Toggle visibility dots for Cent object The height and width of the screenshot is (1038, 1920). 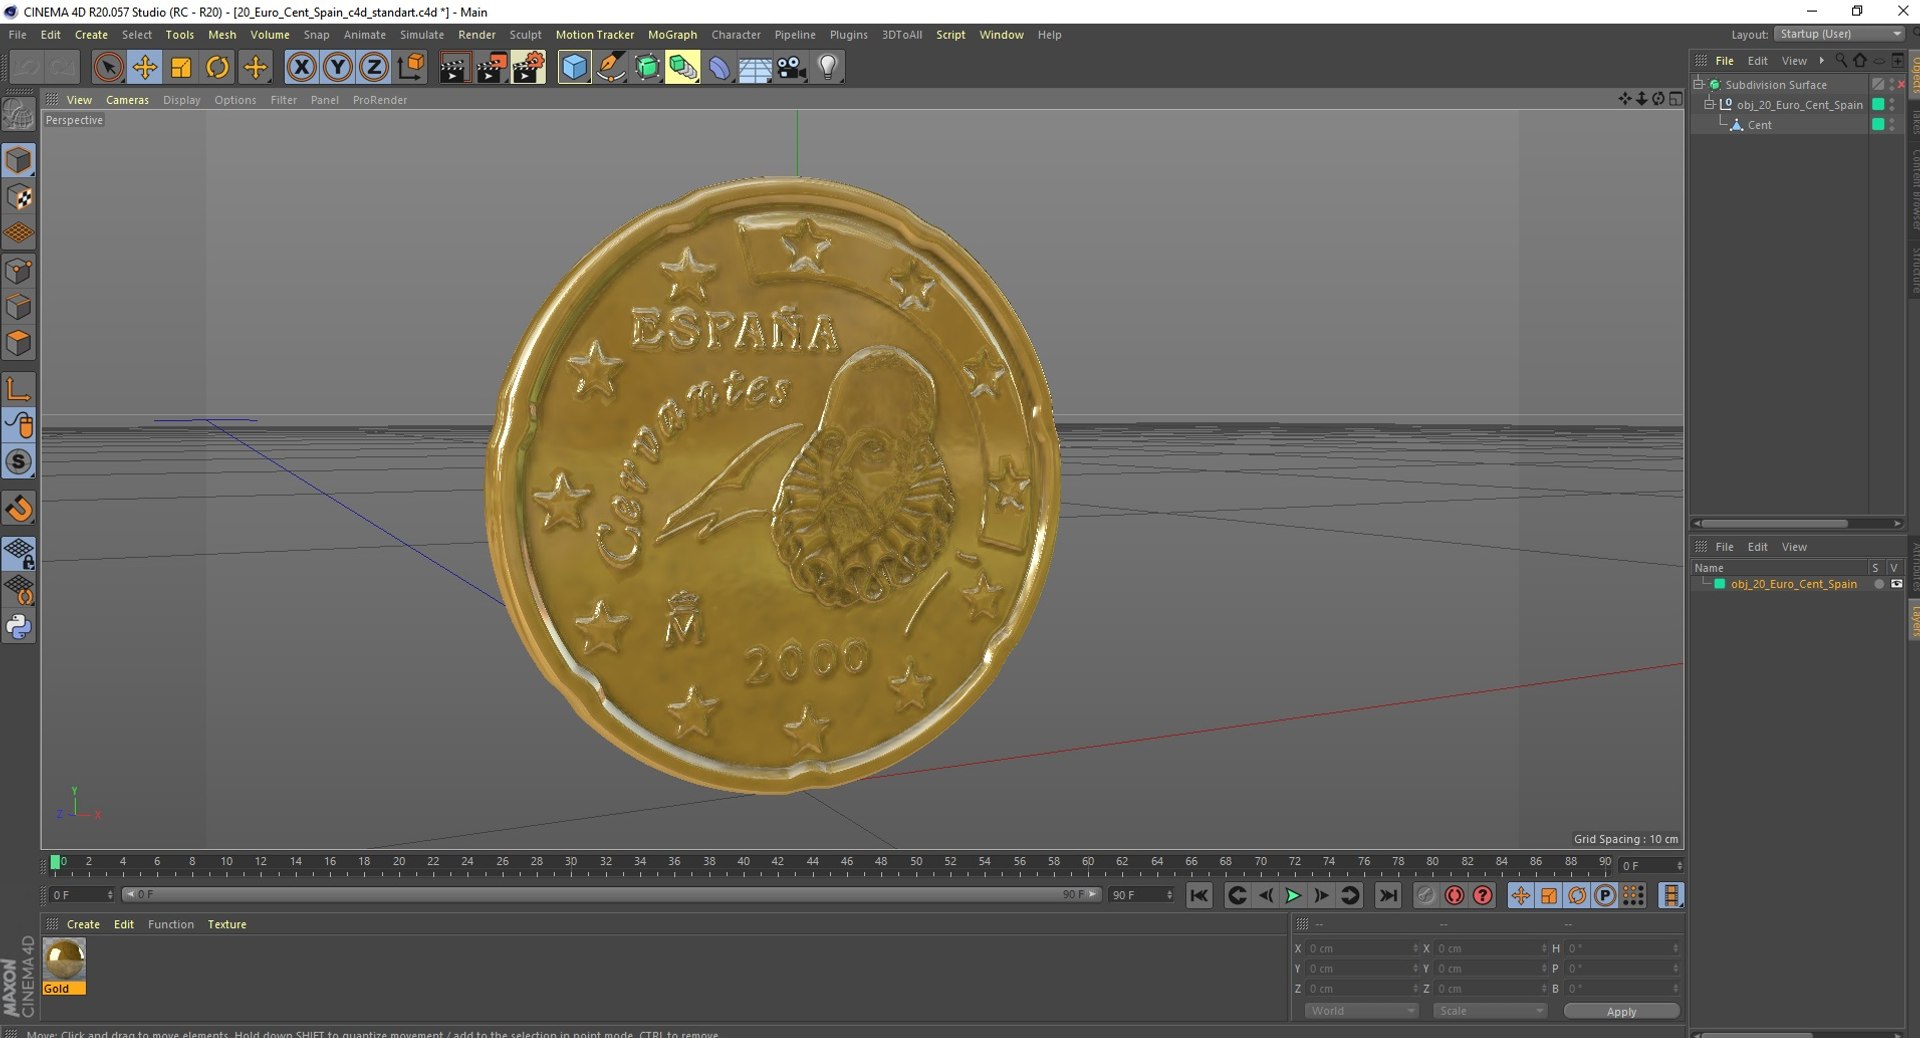point(1892,125)
